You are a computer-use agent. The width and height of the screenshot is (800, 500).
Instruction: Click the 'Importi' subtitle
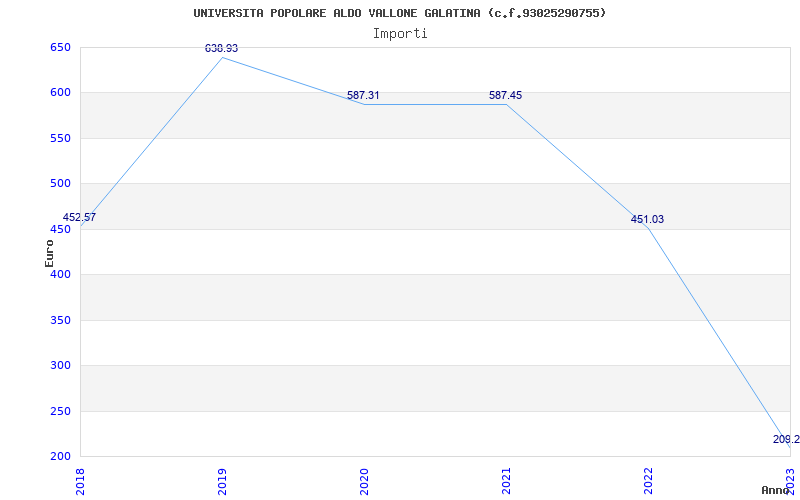pyautogui.click(x=400, y=34)
